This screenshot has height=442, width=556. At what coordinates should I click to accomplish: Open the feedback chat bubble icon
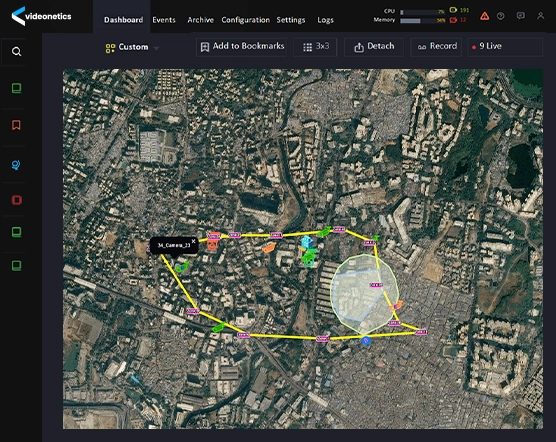click(x=521, y=16)
